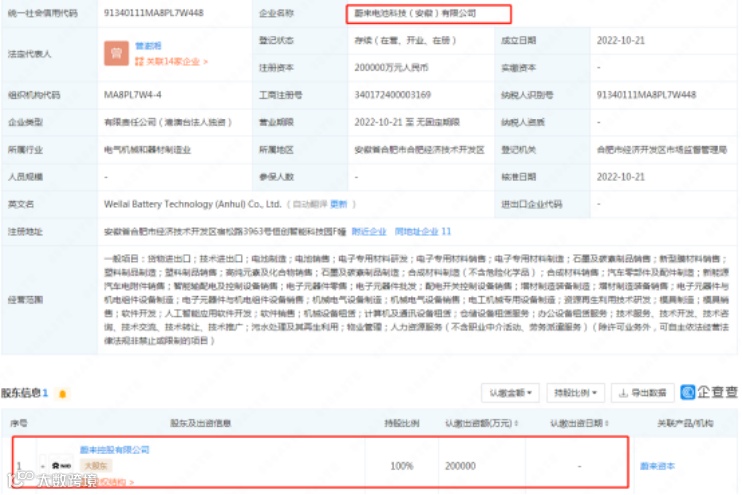
Task: Sort by the 认缴出资额(万元) column header
Action: (481, 423)
